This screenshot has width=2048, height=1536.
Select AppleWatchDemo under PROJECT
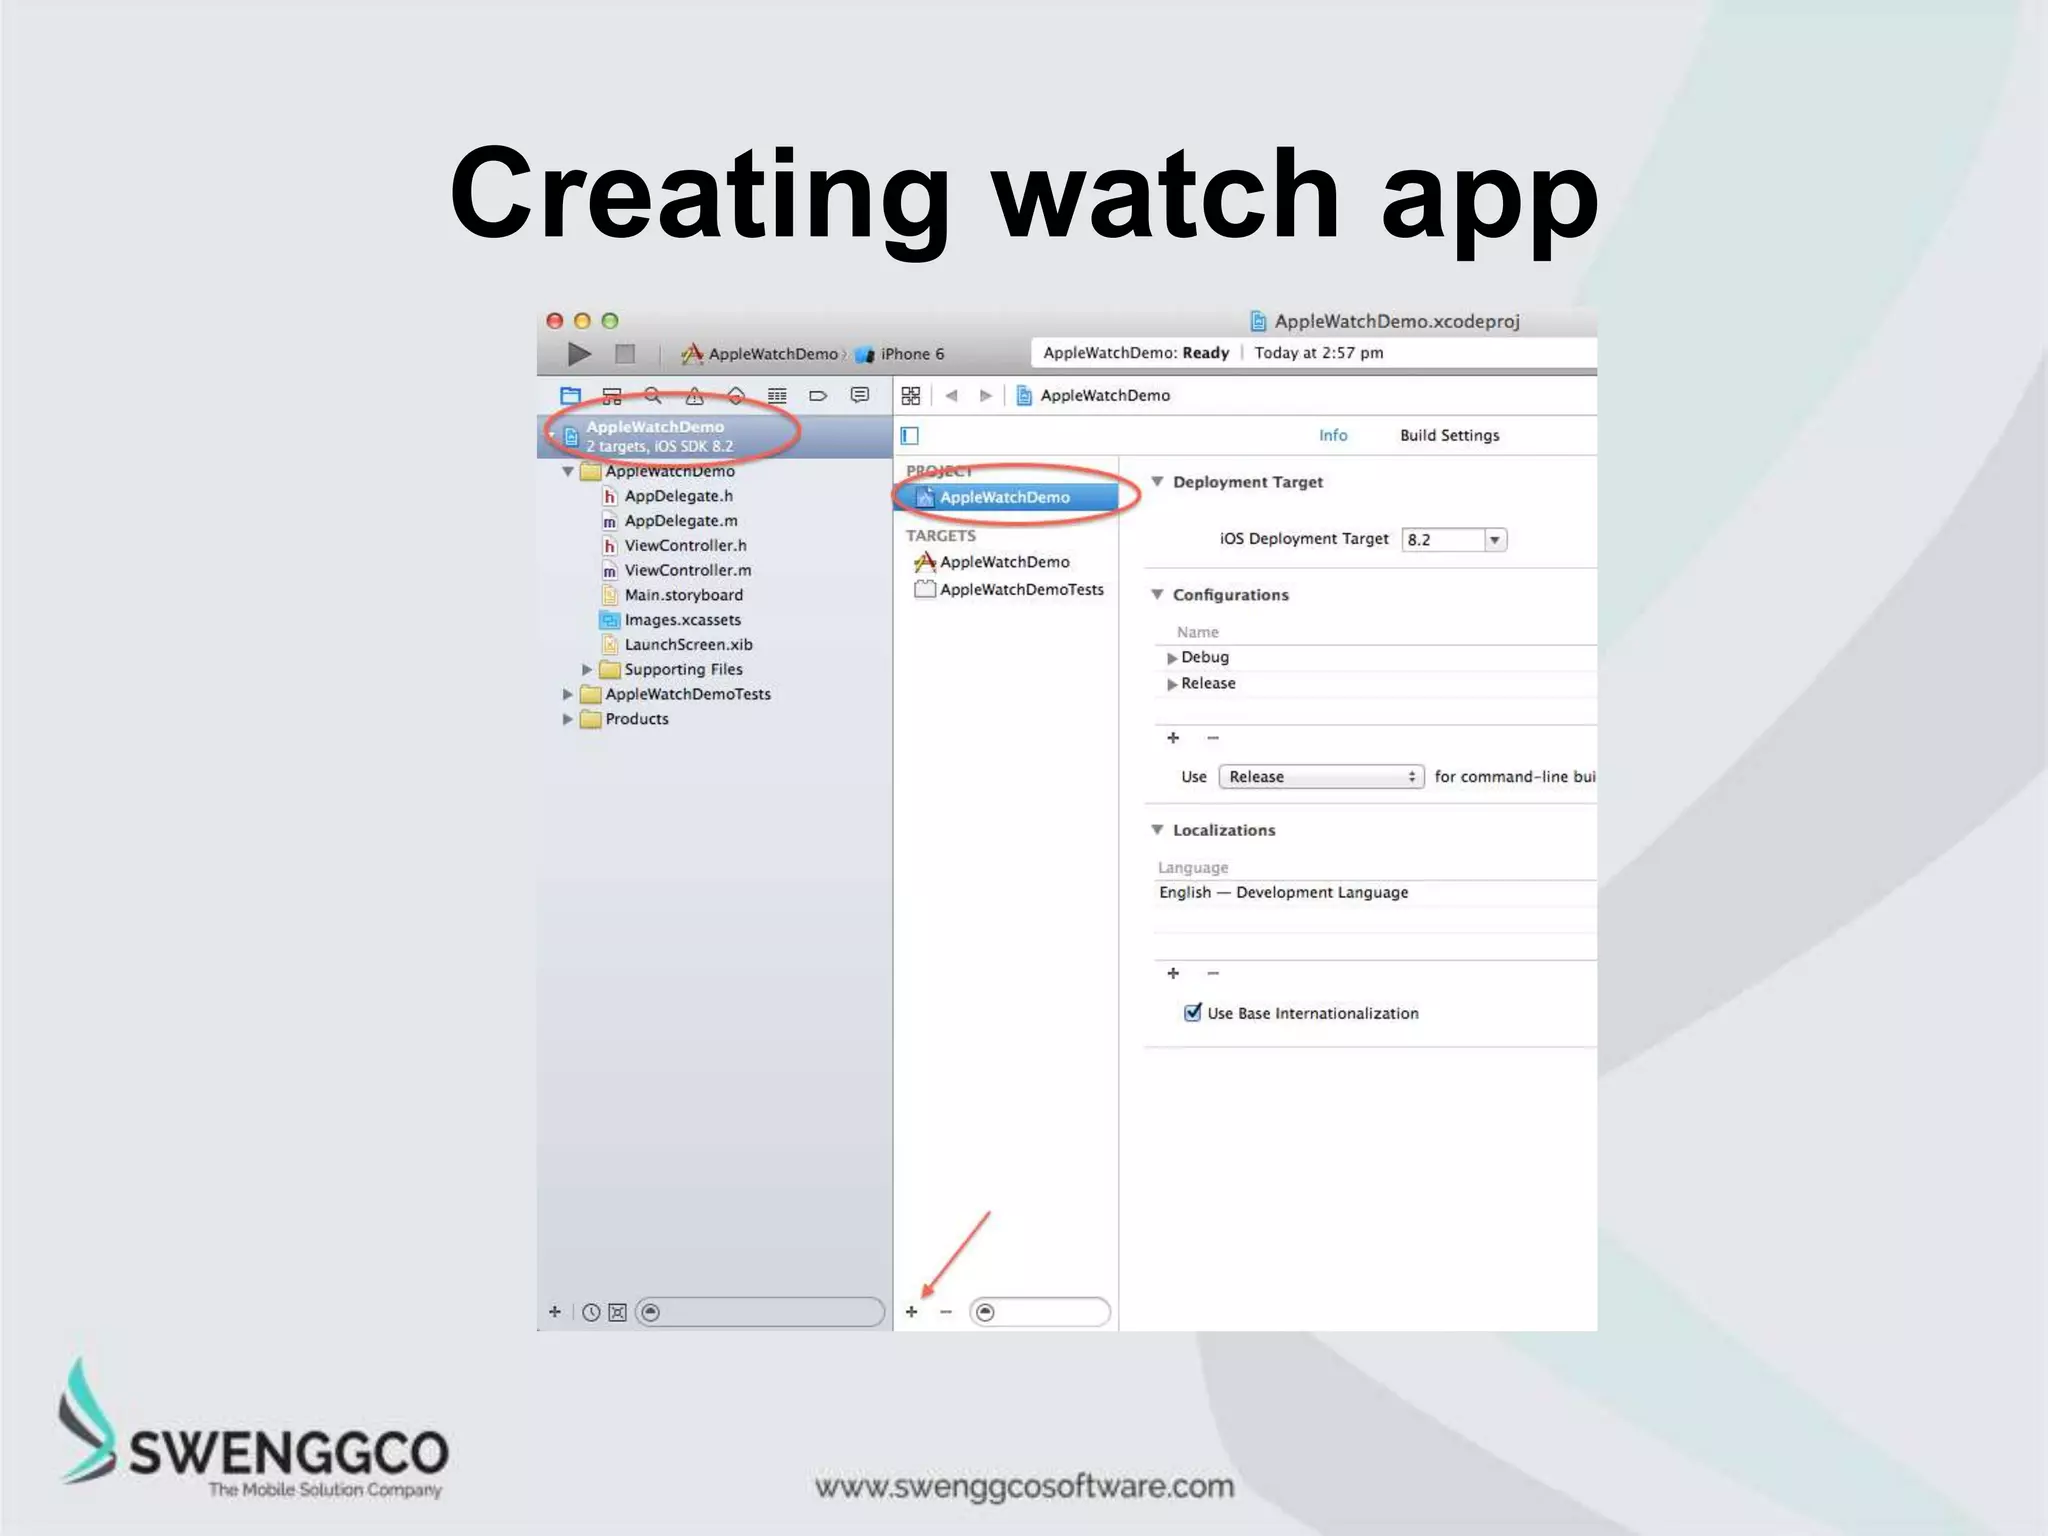click(1006, 497)
